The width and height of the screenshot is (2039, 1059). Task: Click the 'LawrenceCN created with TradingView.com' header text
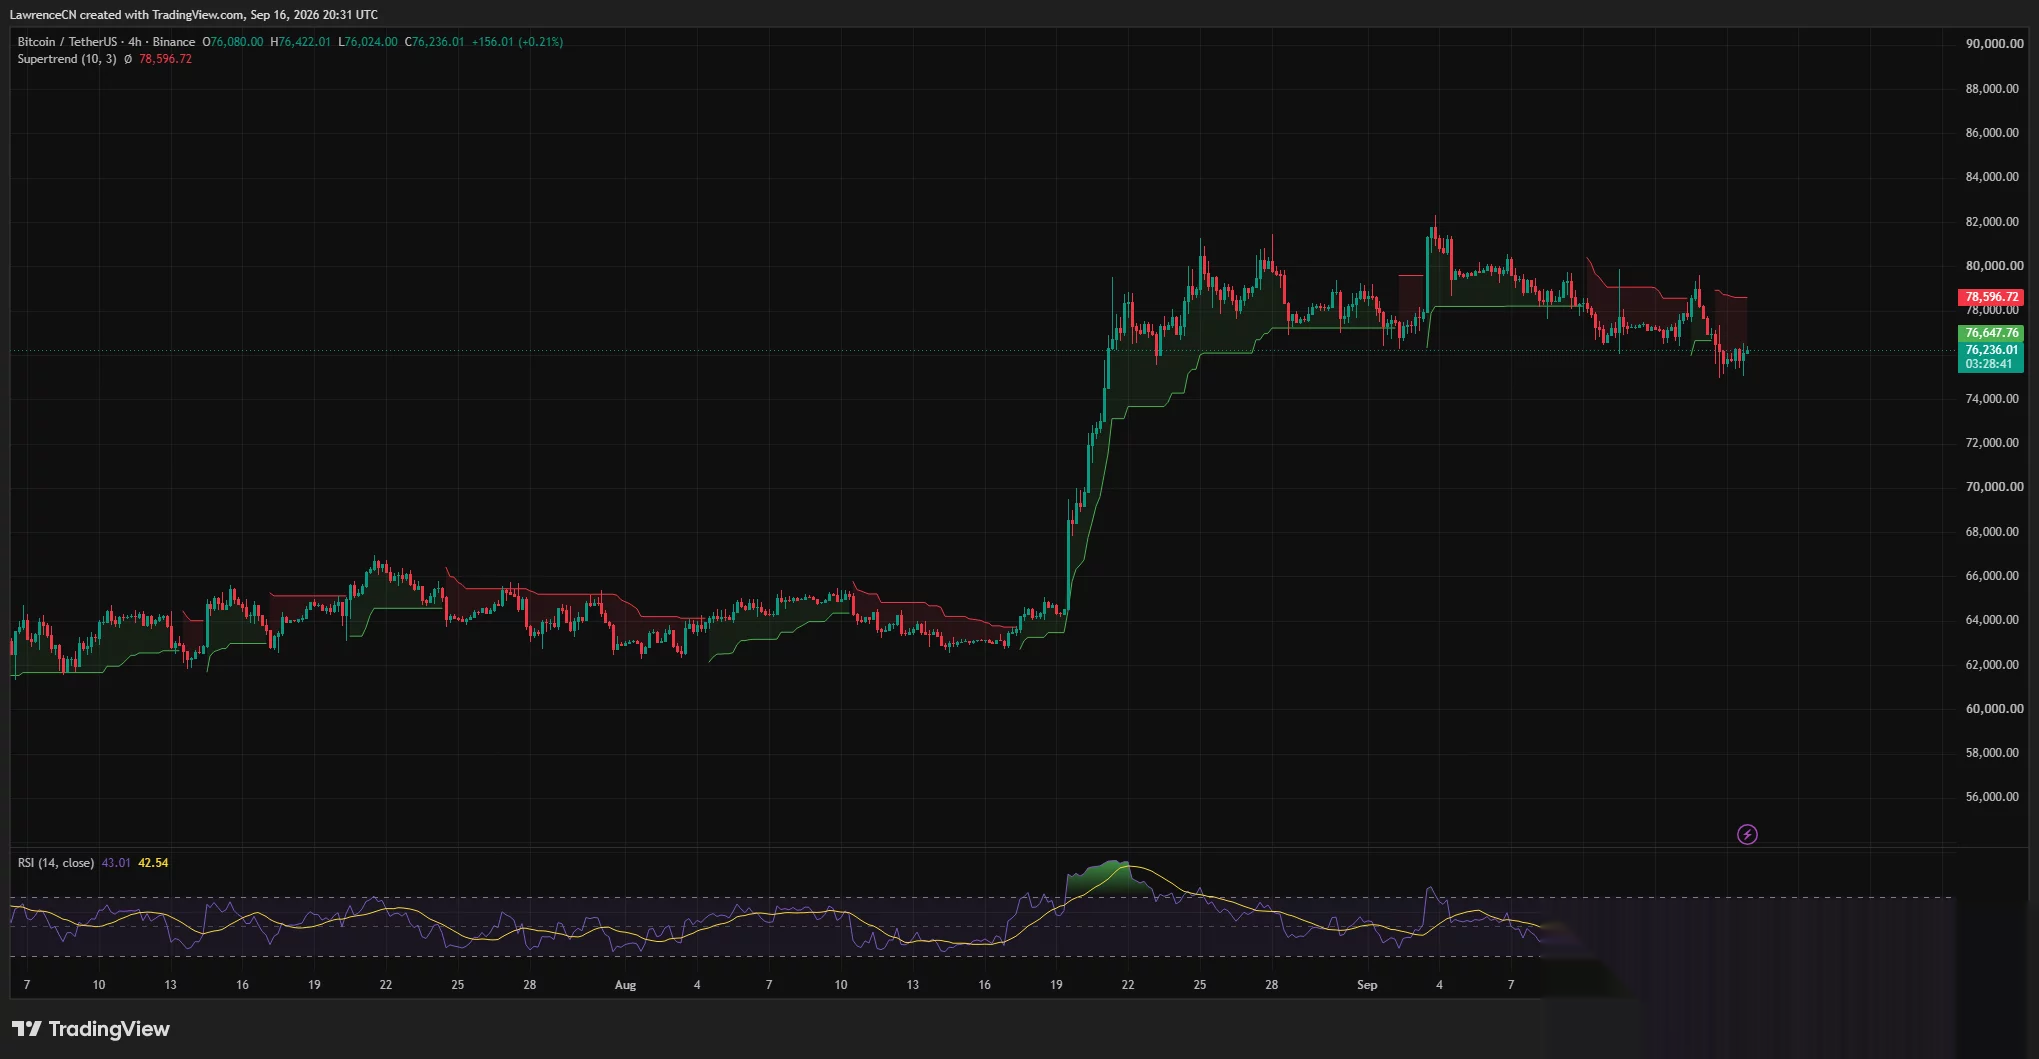pyautogui.click(x=127, y=15)
